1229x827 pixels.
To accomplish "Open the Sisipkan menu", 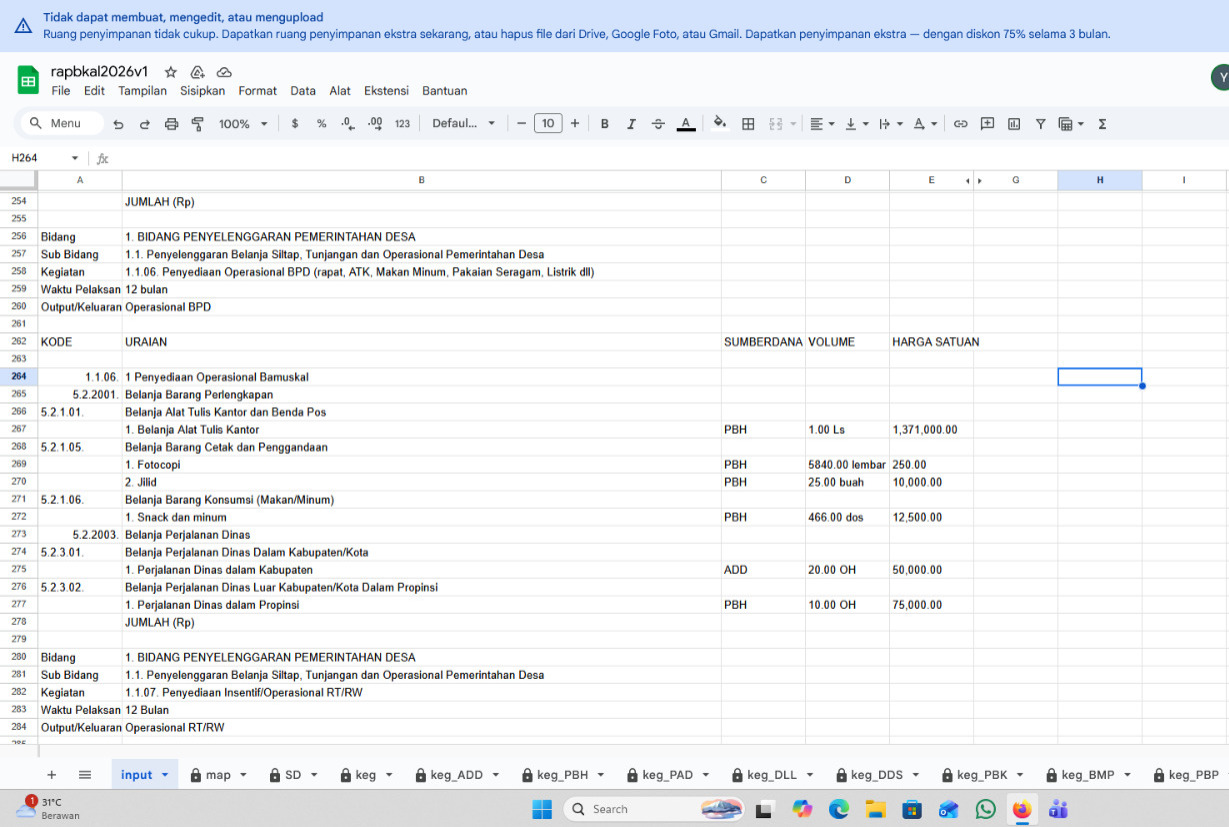I will (202, 91).
